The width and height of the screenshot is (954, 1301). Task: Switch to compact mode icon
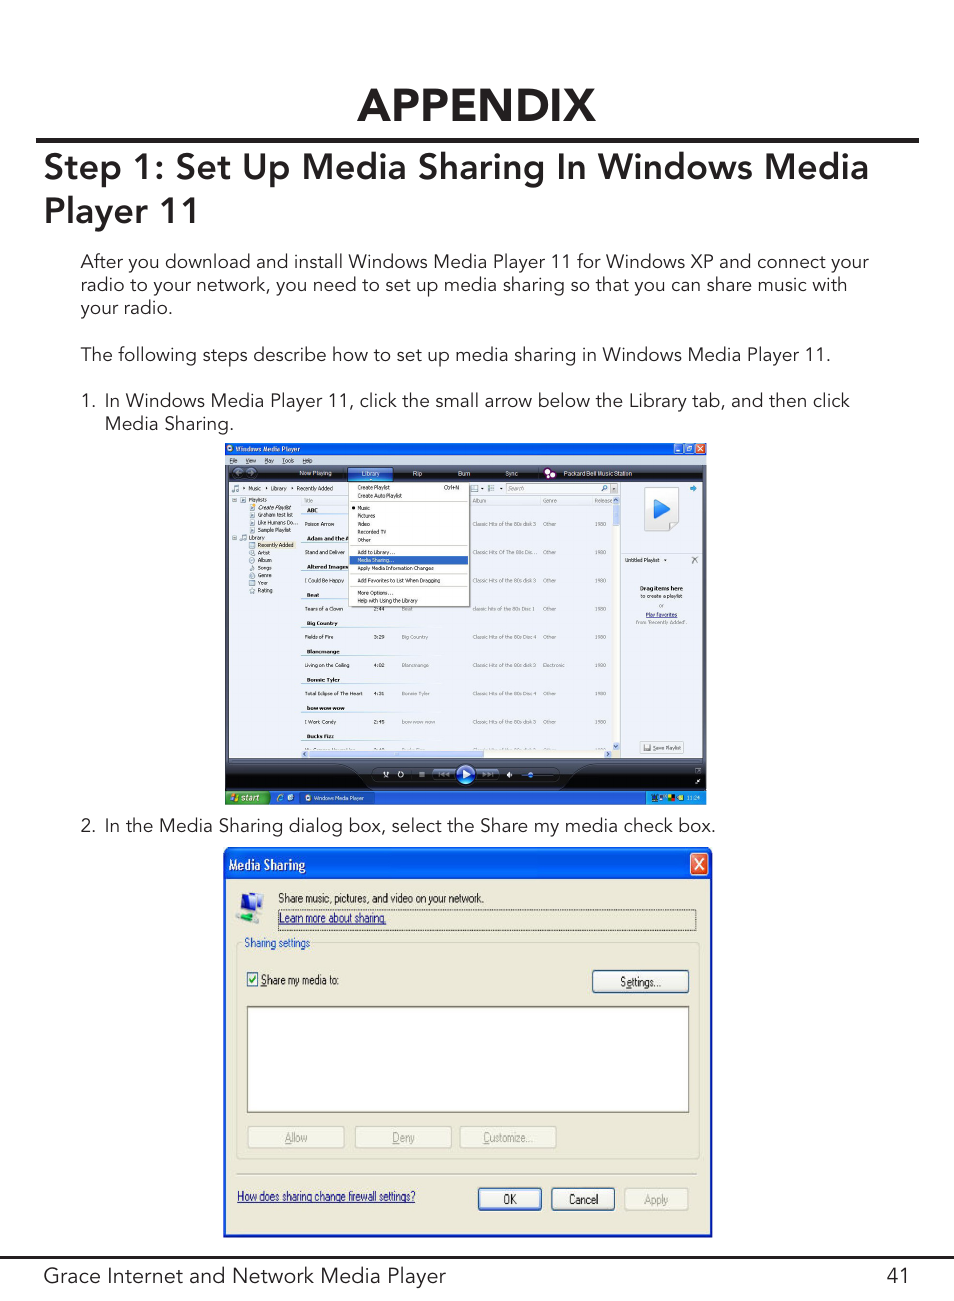[698, 780]
